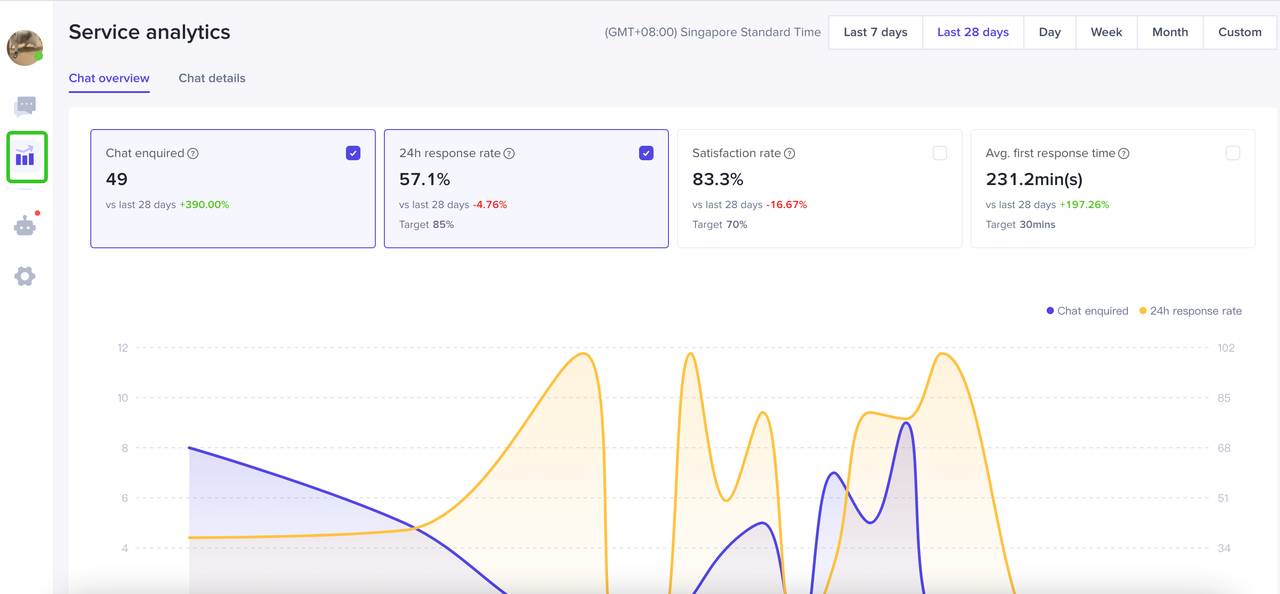Select the Last 28 days range
1280x594 pixels.
tap(972, 32)
